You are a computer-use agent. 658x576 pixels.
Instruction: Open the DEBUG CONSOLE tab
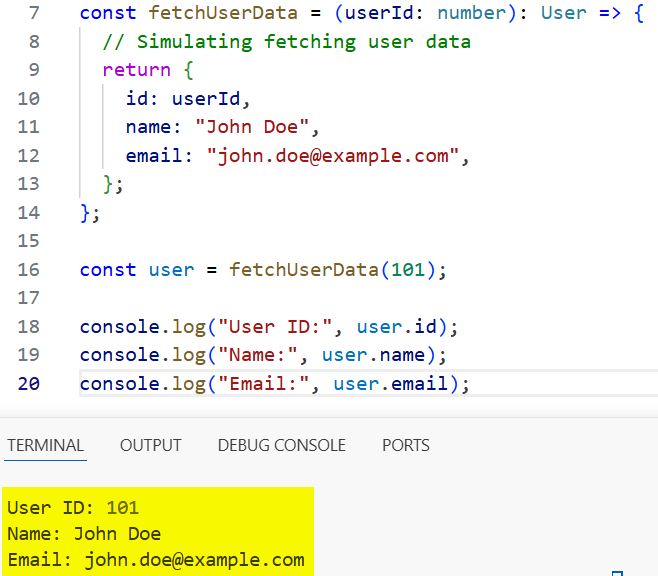(282, 445)
